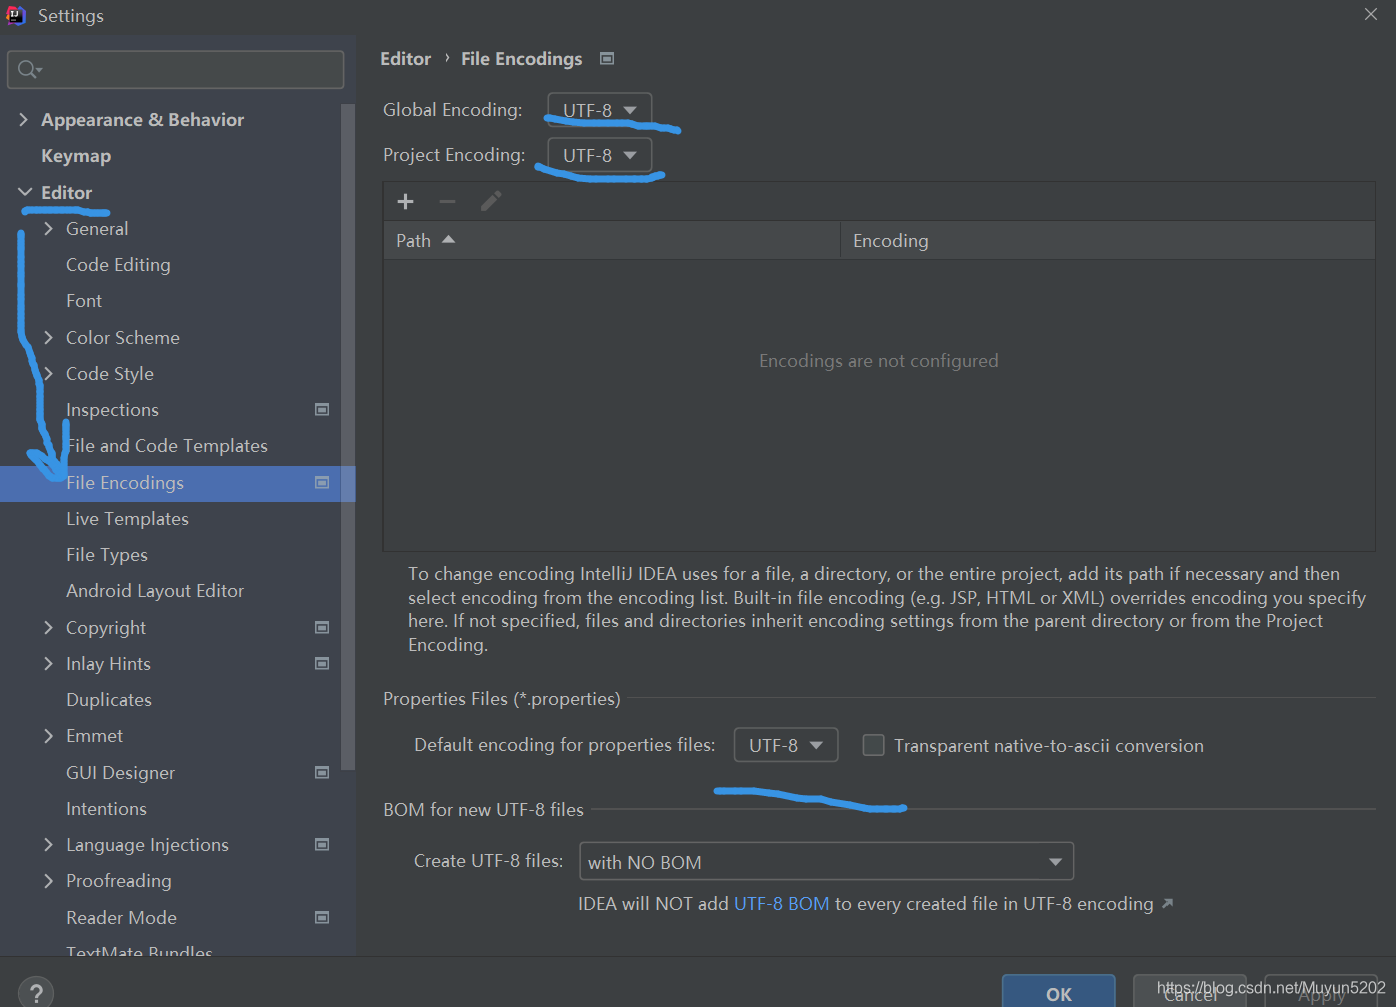Click the help question mark icon
Image resolution: width=1396 pixels, height=1007 pixels.
pyautogui.click(x=36, y=993)
